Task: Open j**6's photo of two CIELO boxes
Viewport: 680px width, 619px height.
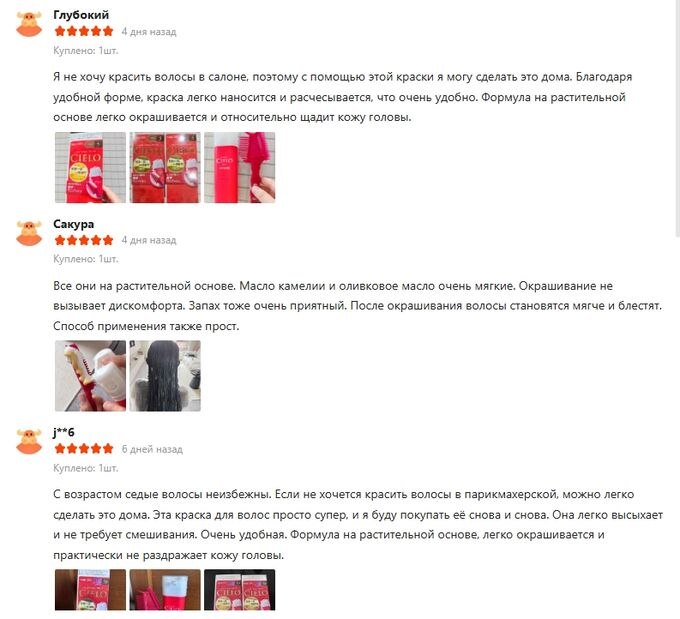Action: click(240, 590)
